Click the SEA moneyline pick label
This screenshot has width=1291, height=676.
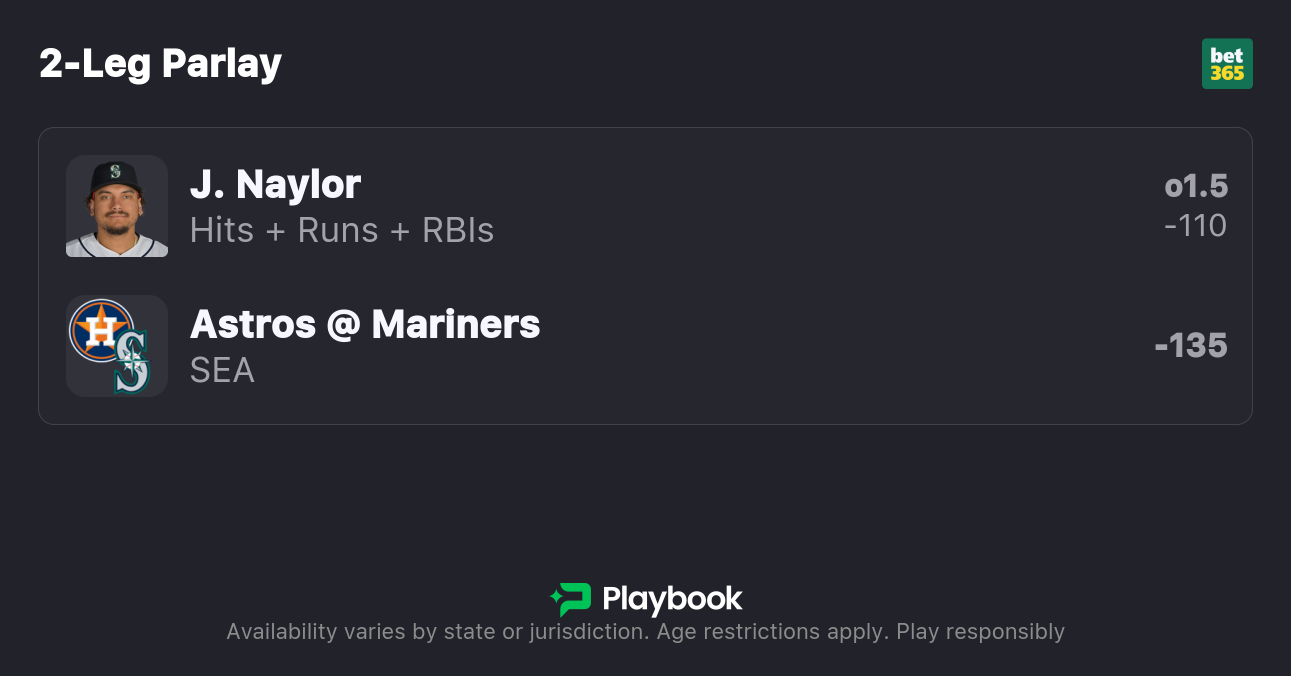coord(222,371)
